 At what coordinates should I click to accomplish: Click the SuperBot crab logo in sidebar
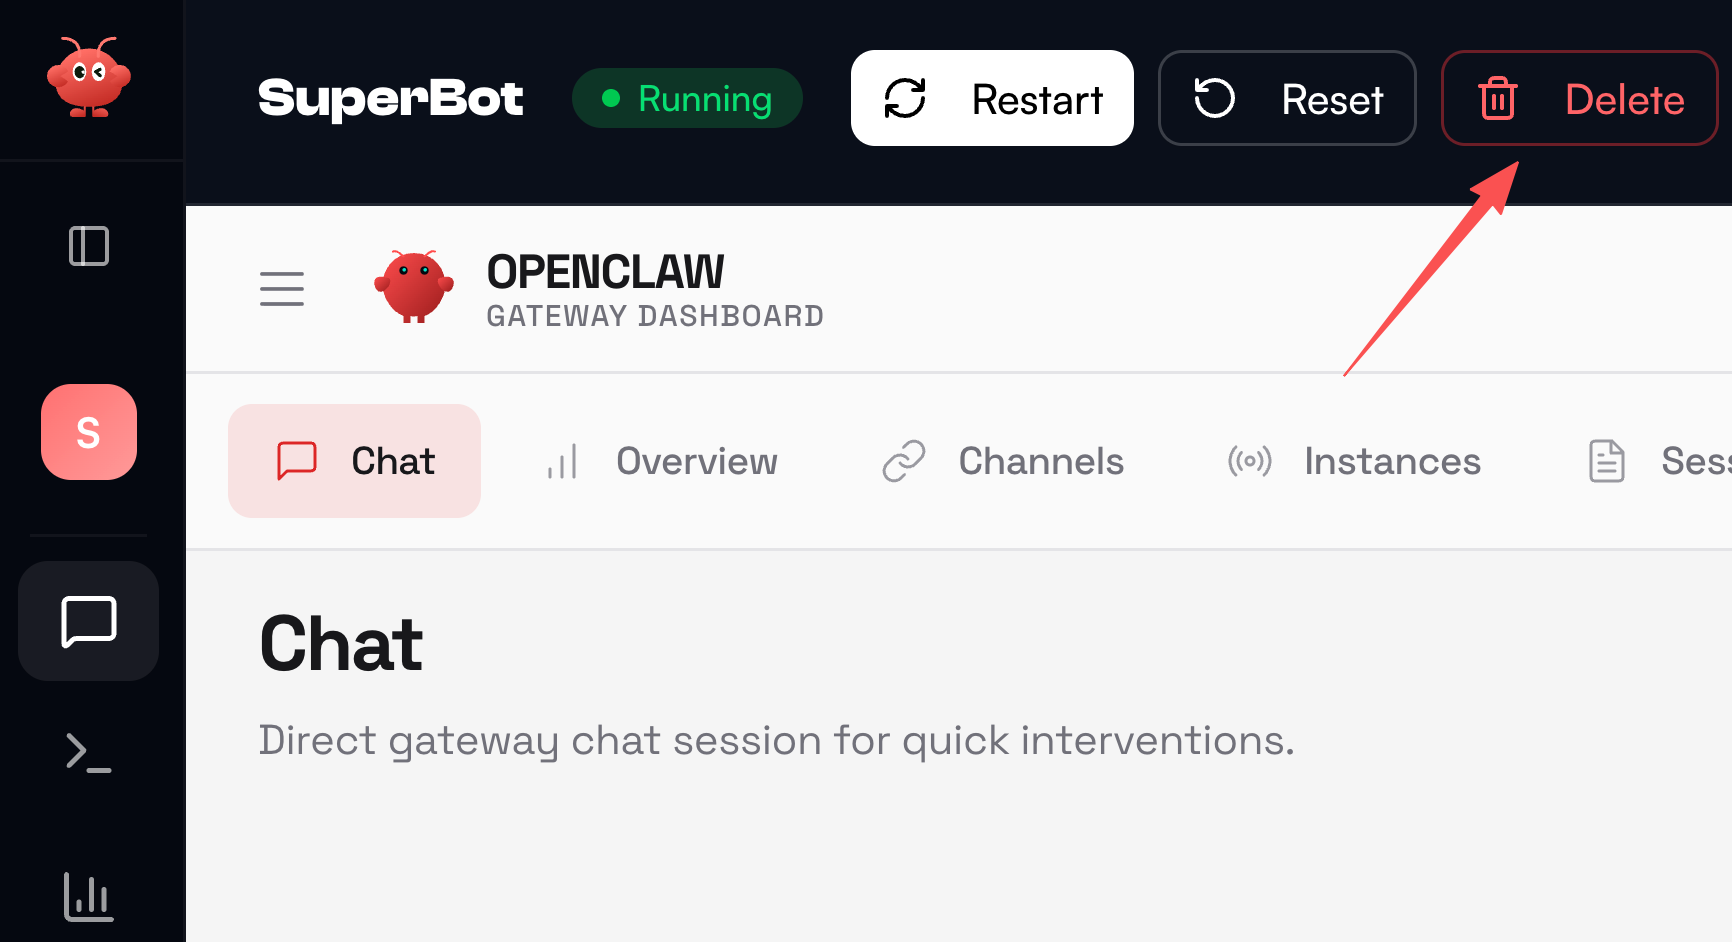point(88,78)
